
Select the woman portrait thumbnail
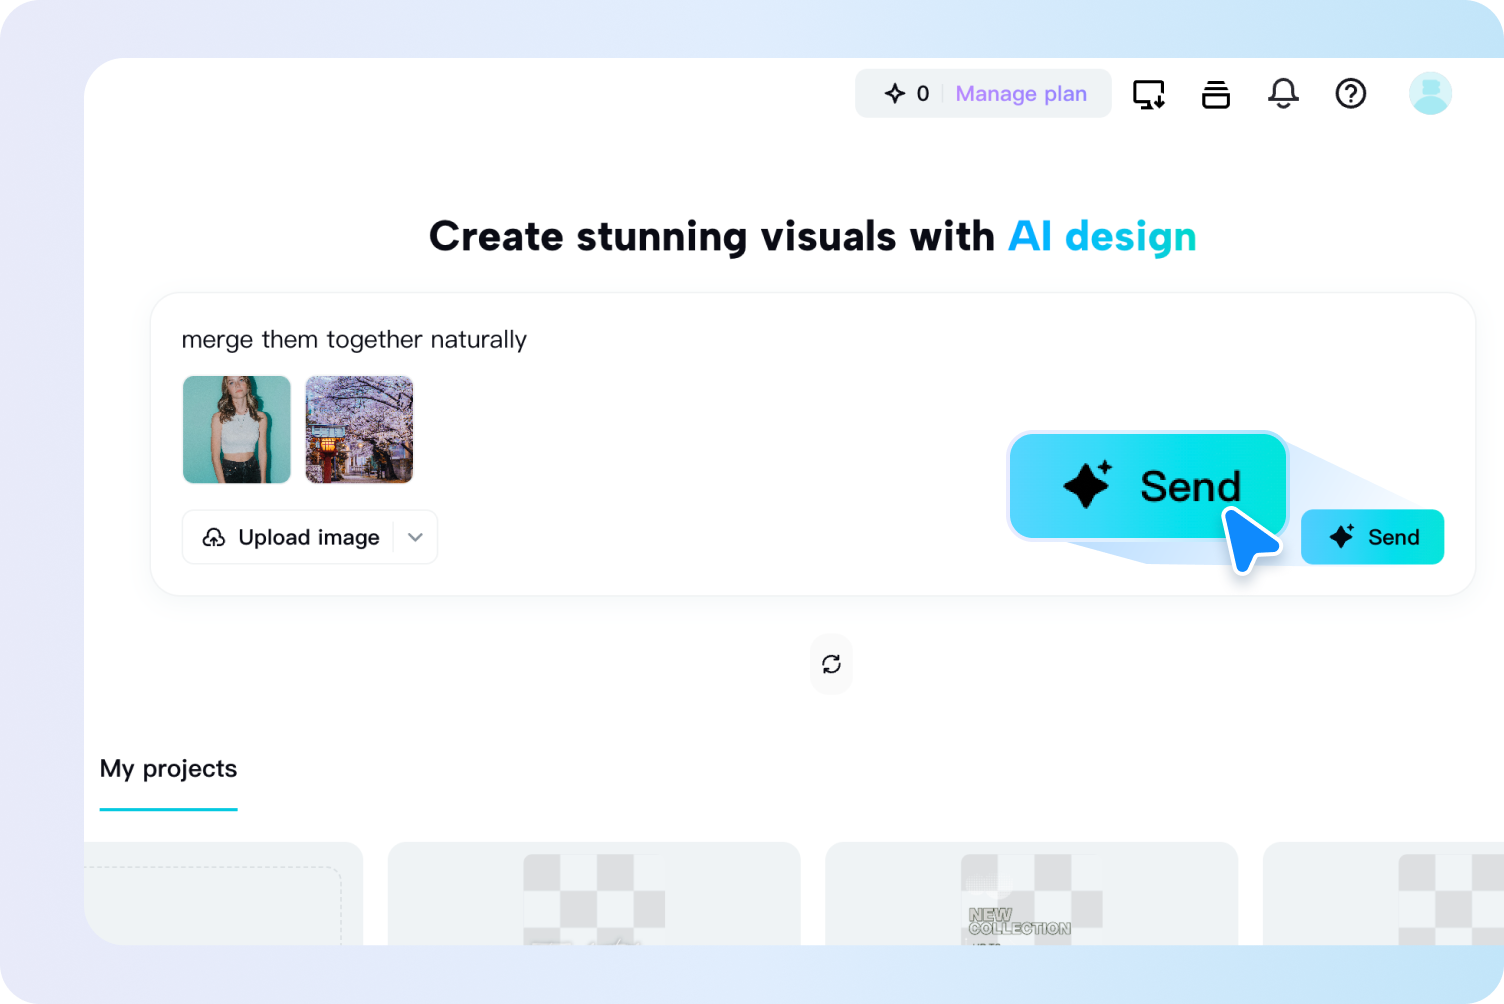pos(237,430)
